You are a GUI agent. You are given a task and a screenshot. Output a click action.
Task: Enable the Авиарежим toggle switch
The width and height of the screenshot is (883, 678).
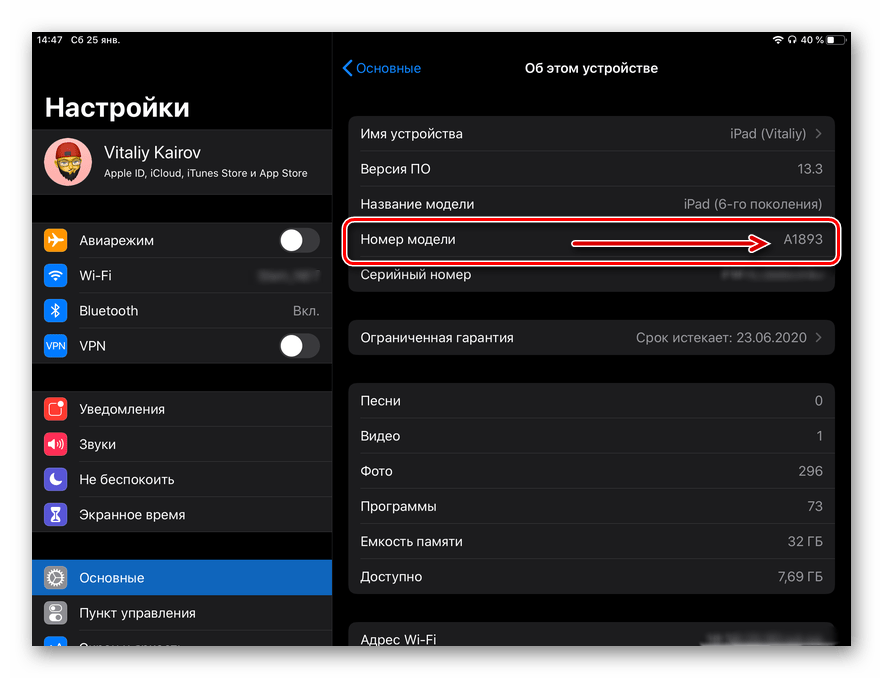tap(299, 241)
